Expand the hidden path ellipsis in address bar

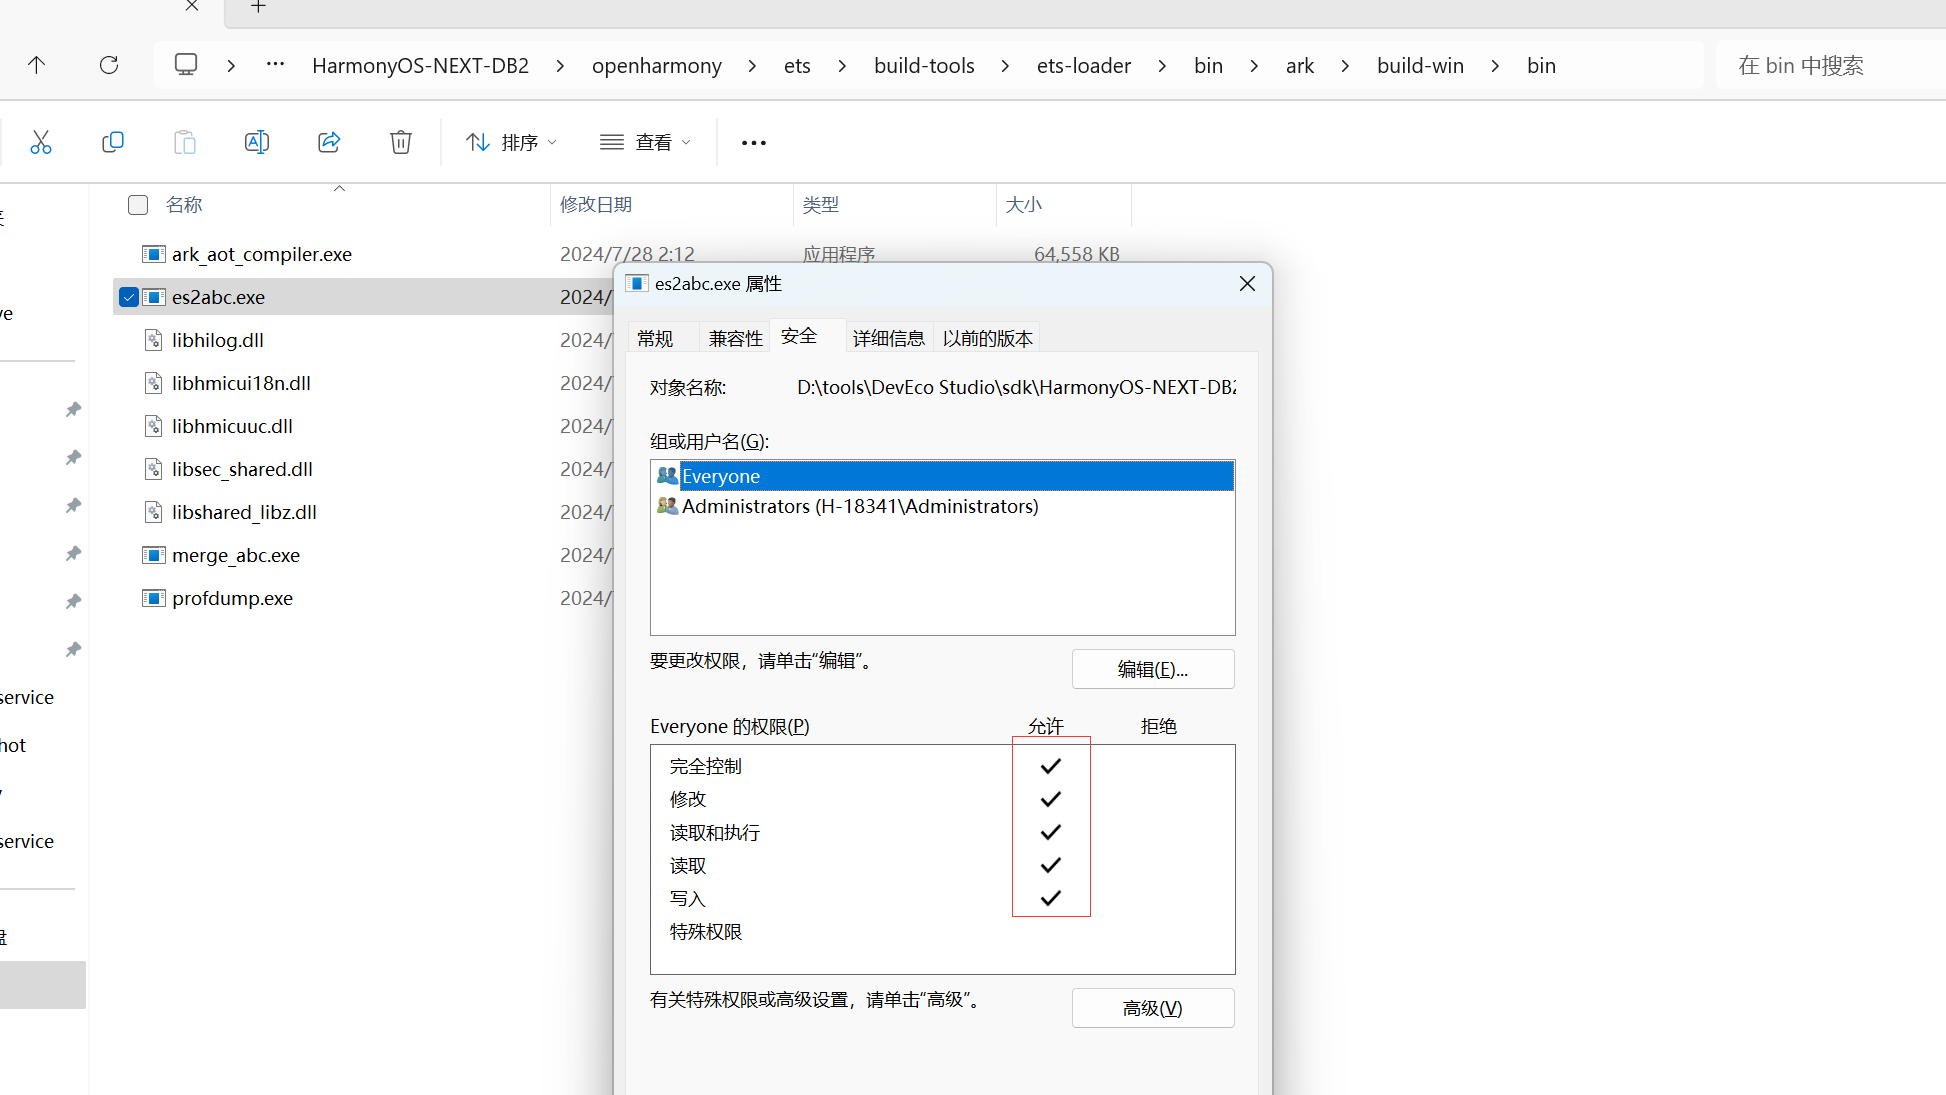(275, 65)
